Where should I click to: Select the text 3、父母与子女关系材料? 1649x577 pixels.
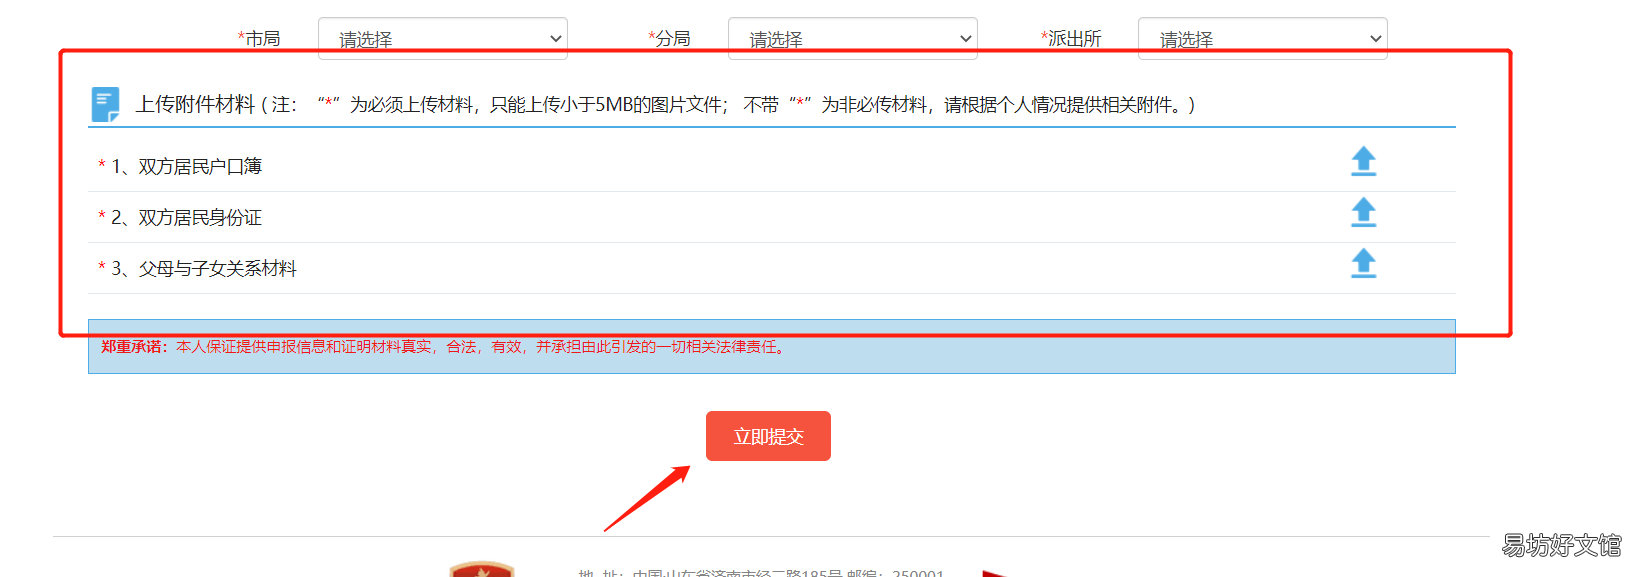204,268
